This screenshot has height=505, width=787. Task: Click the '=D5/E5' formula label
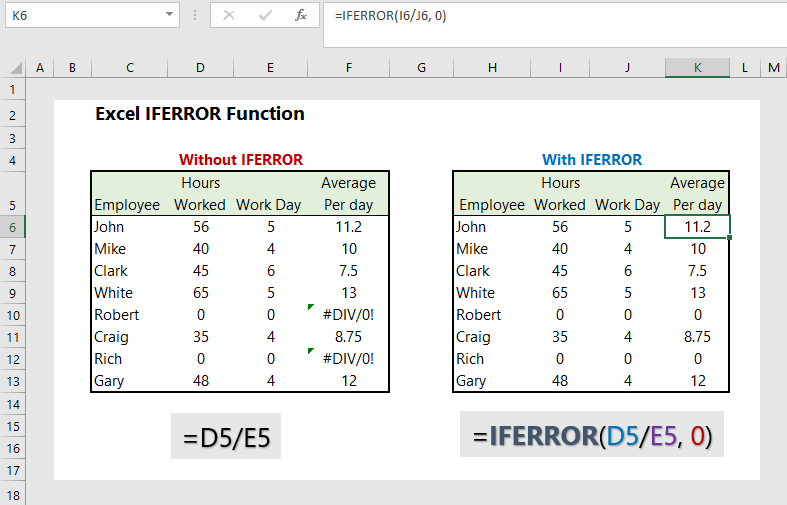point(226,436)
